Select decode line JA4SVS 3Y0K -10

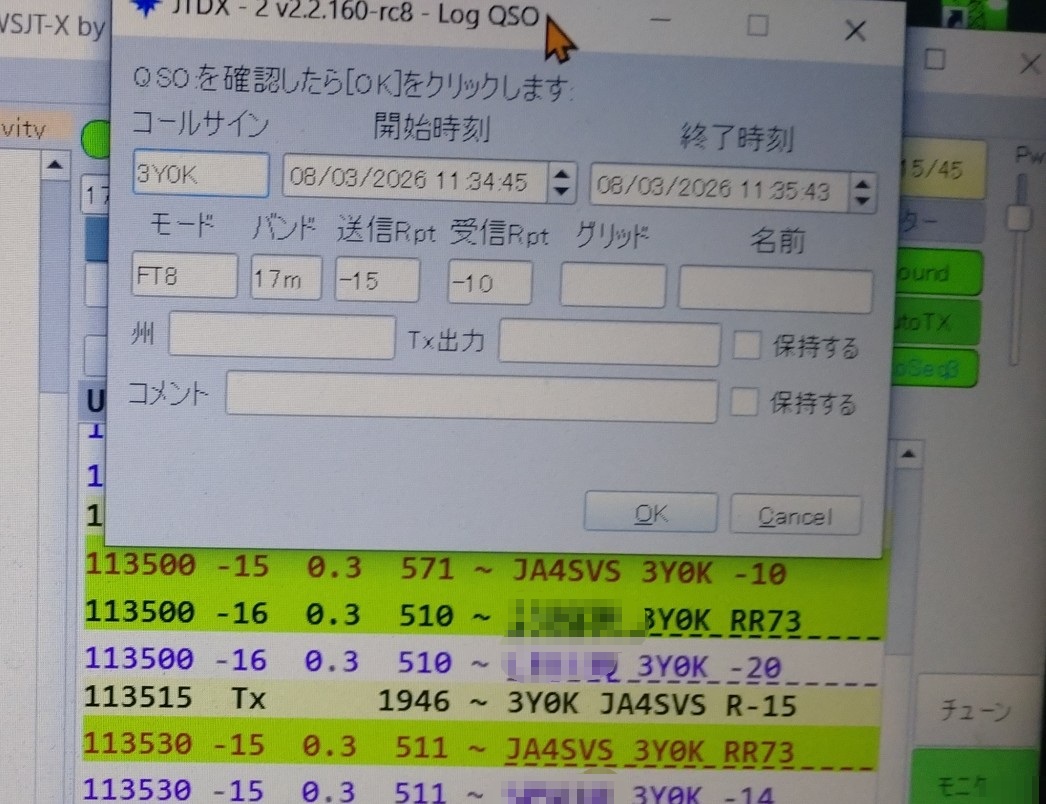point(484,570)
